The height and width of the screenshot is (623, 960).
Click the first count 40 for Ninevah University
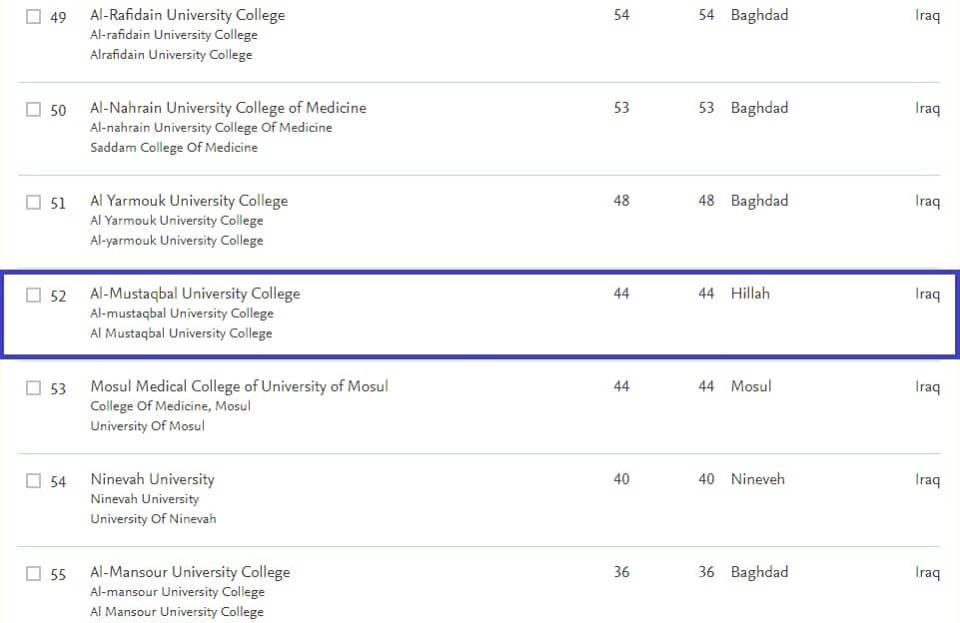[x=621, y=479]
